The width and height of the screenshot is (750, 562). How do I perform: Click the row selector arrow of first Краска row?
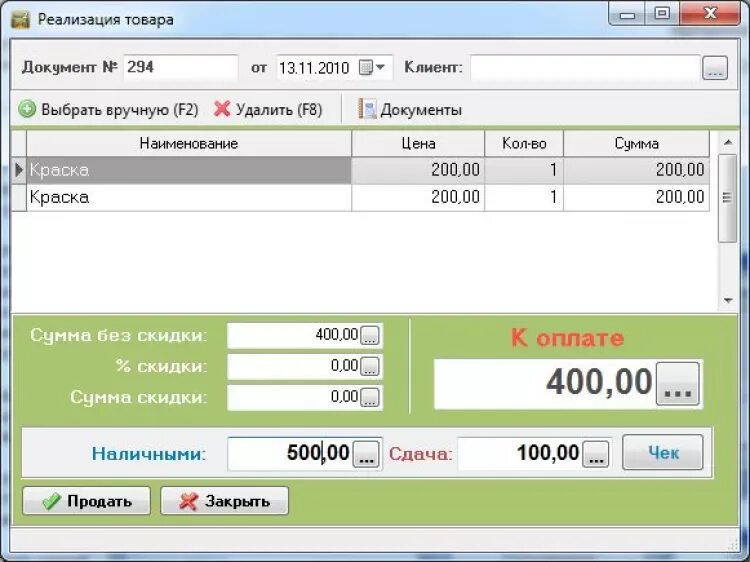(x=19, y=170)
